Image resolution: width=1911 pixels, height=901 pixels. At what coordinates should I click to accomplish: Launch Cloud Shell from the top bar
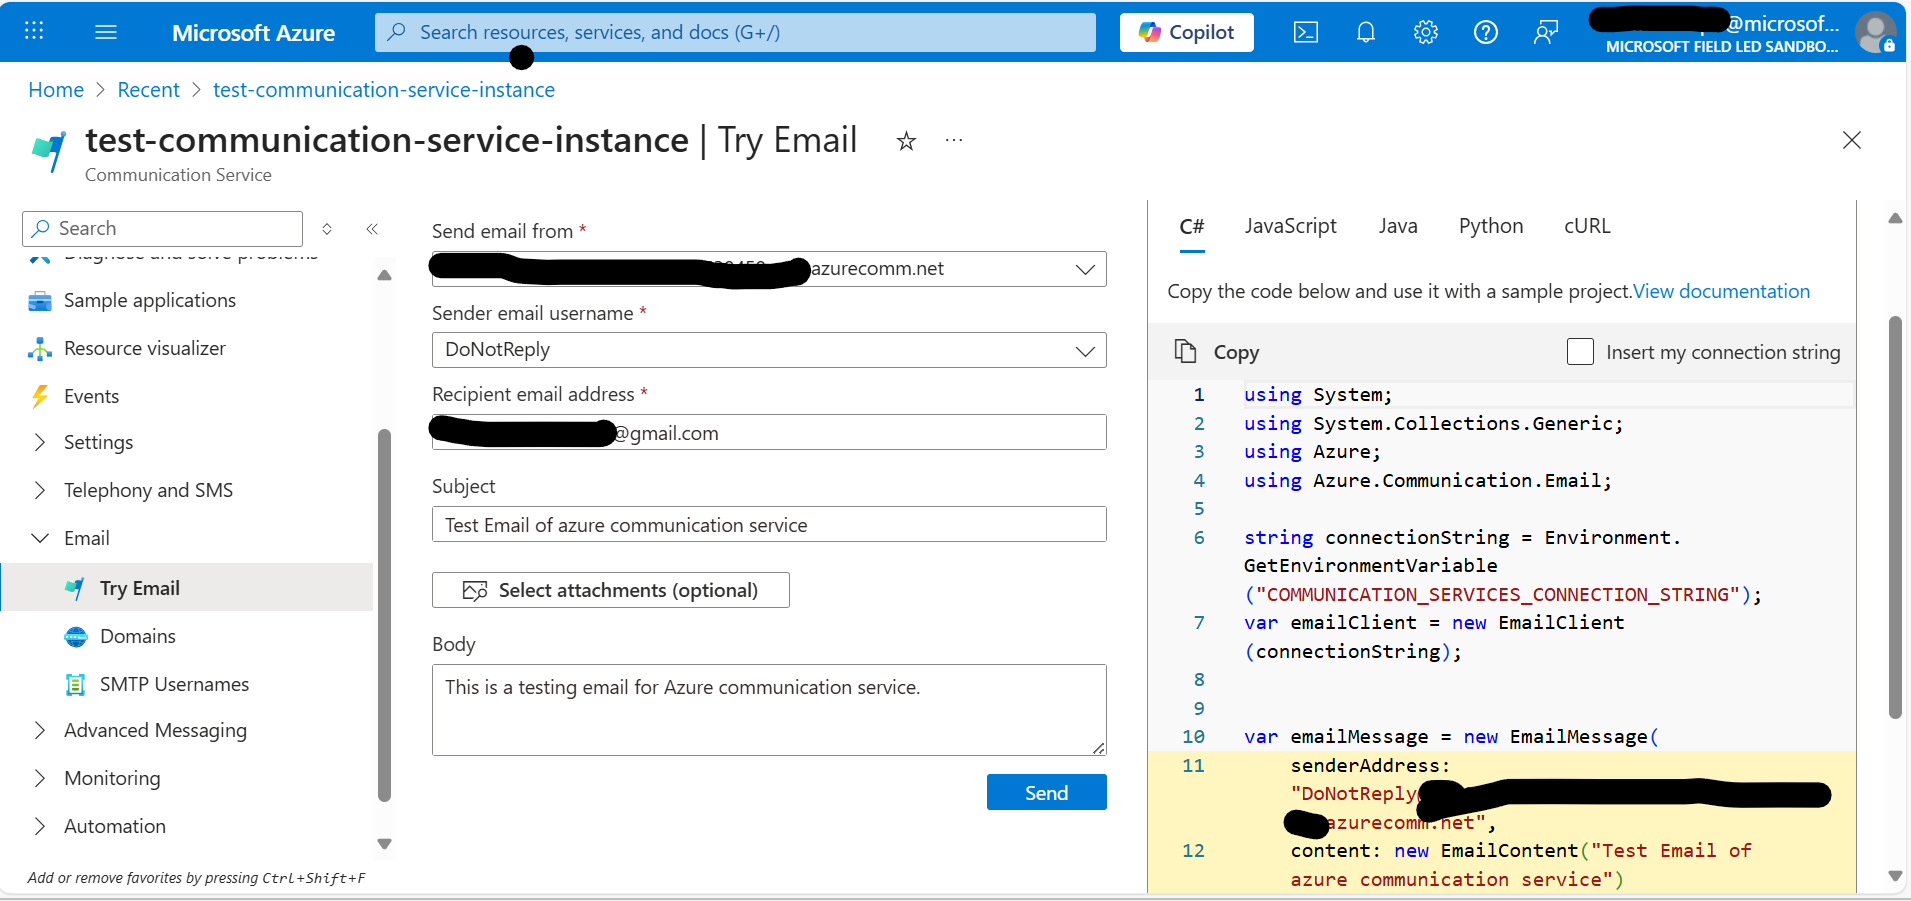coord(1306,32)
